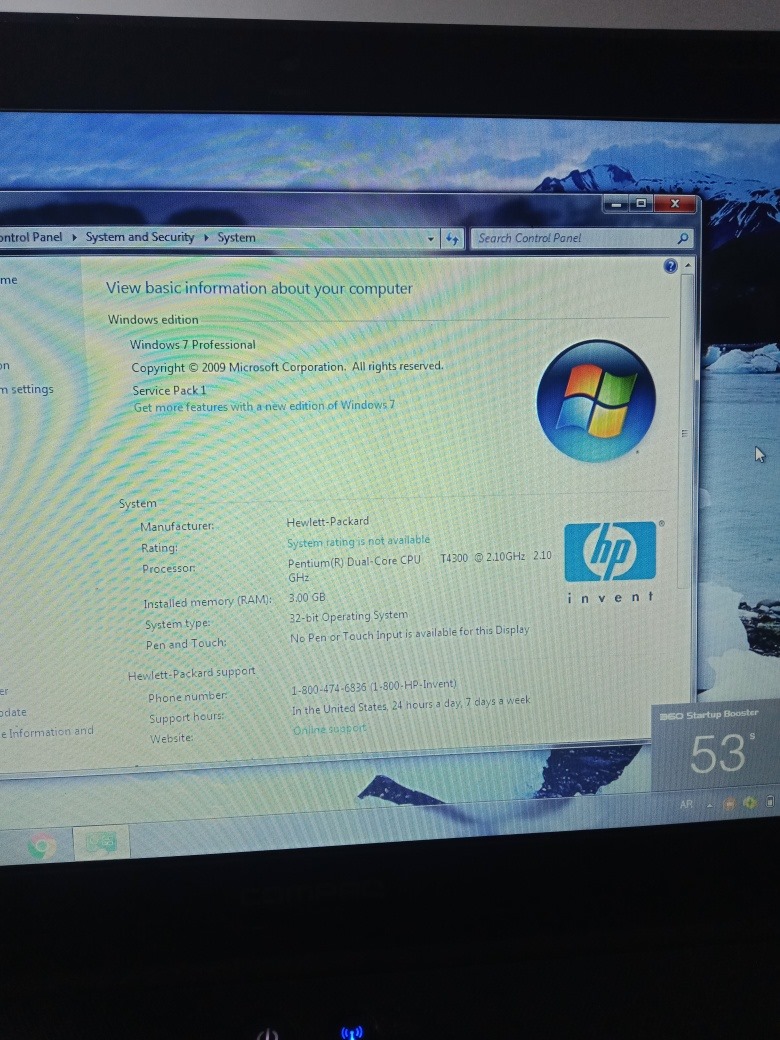Expand arrow after System and Security breadcrumb
This screenshot has width=780, height=1040.
coord(206,237)
